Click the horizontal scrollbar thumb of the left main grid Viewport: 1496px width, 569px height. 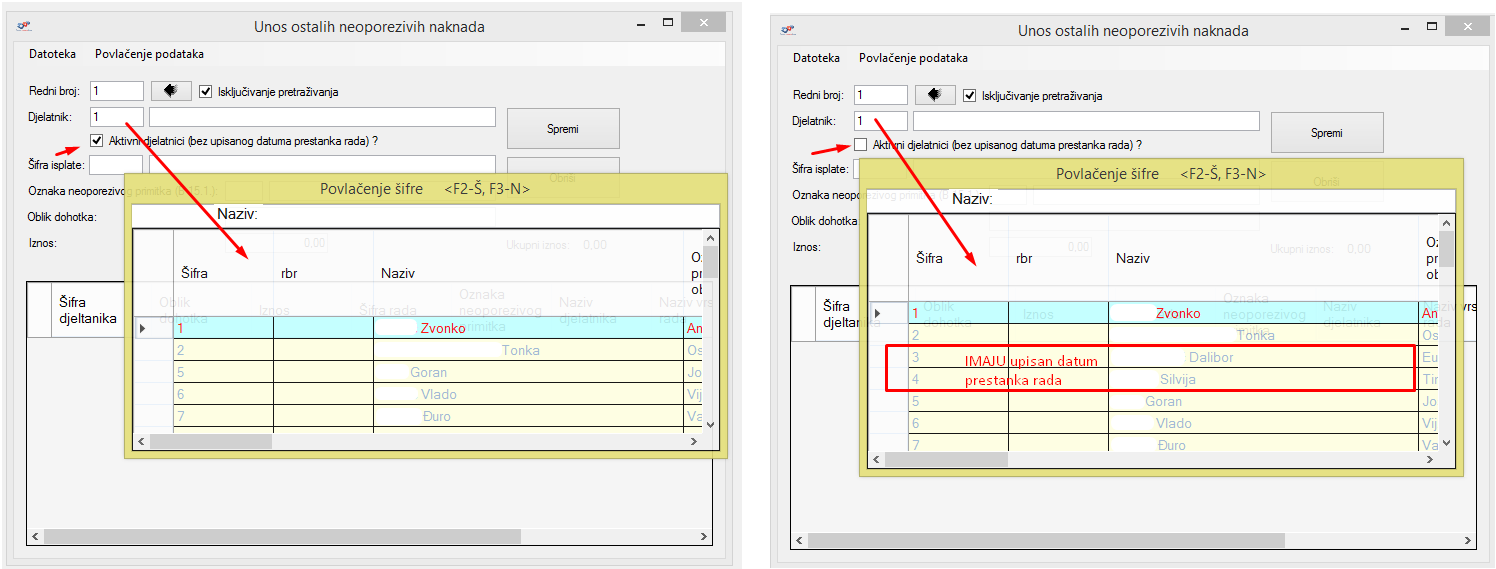[x=280, y=537]
